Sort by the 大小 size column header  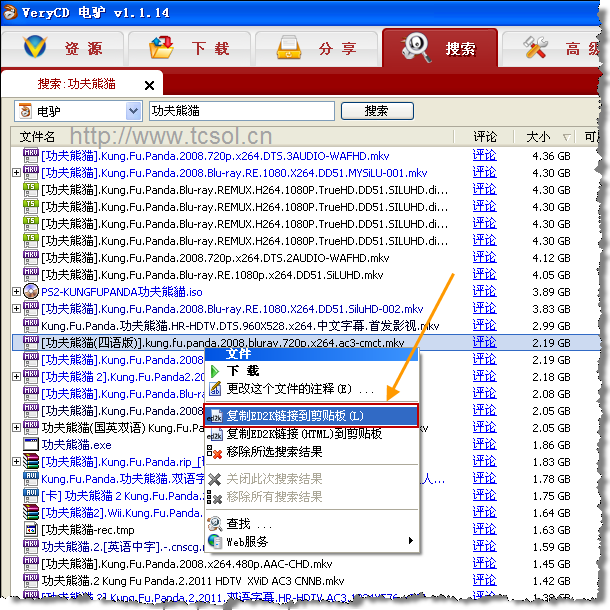538,137
